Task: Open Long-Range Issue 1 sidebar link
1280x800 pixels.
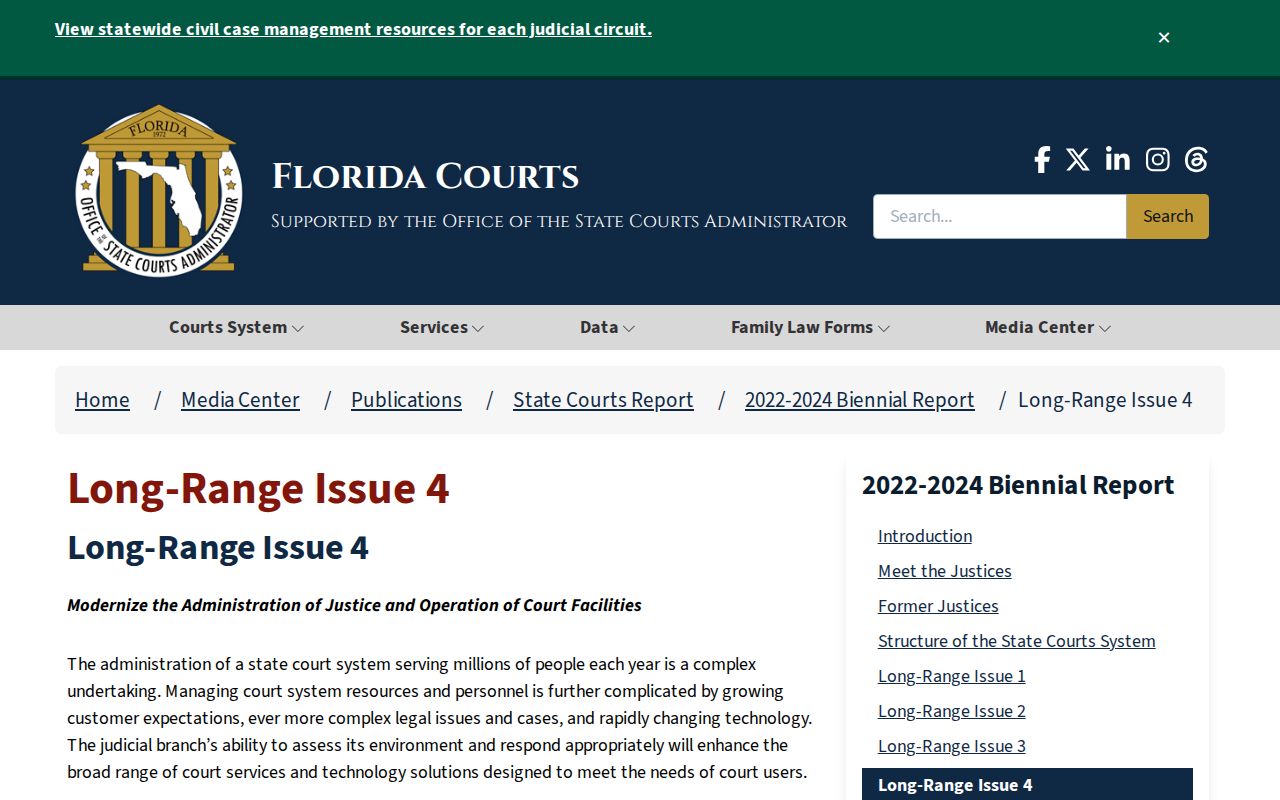Action: 952,676
